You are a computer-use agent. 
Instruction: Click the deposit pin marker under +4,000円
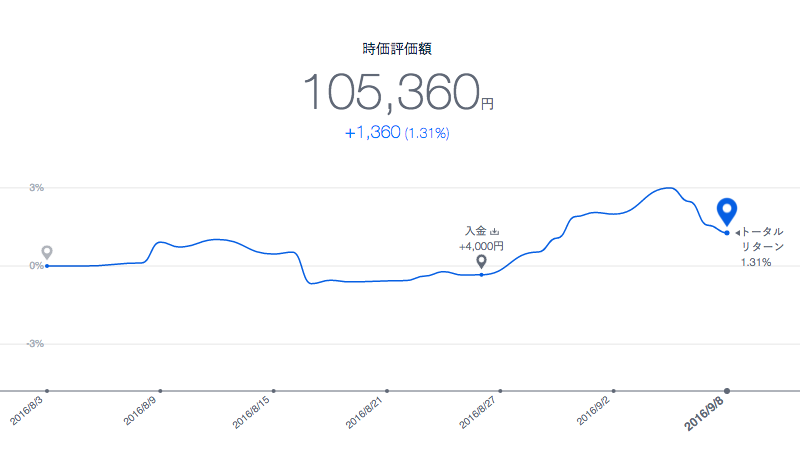tap(481, 262)
